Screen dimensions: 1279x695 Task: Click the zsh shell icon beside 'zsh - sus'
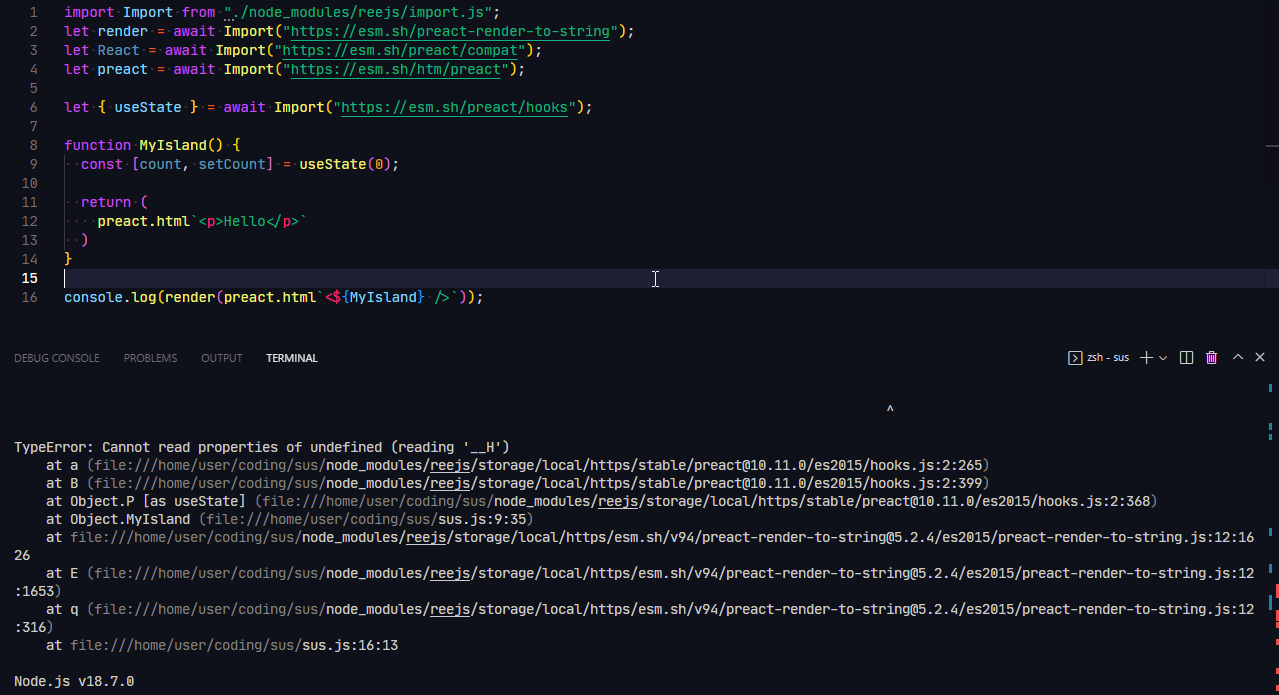[x=1073, y=357]
